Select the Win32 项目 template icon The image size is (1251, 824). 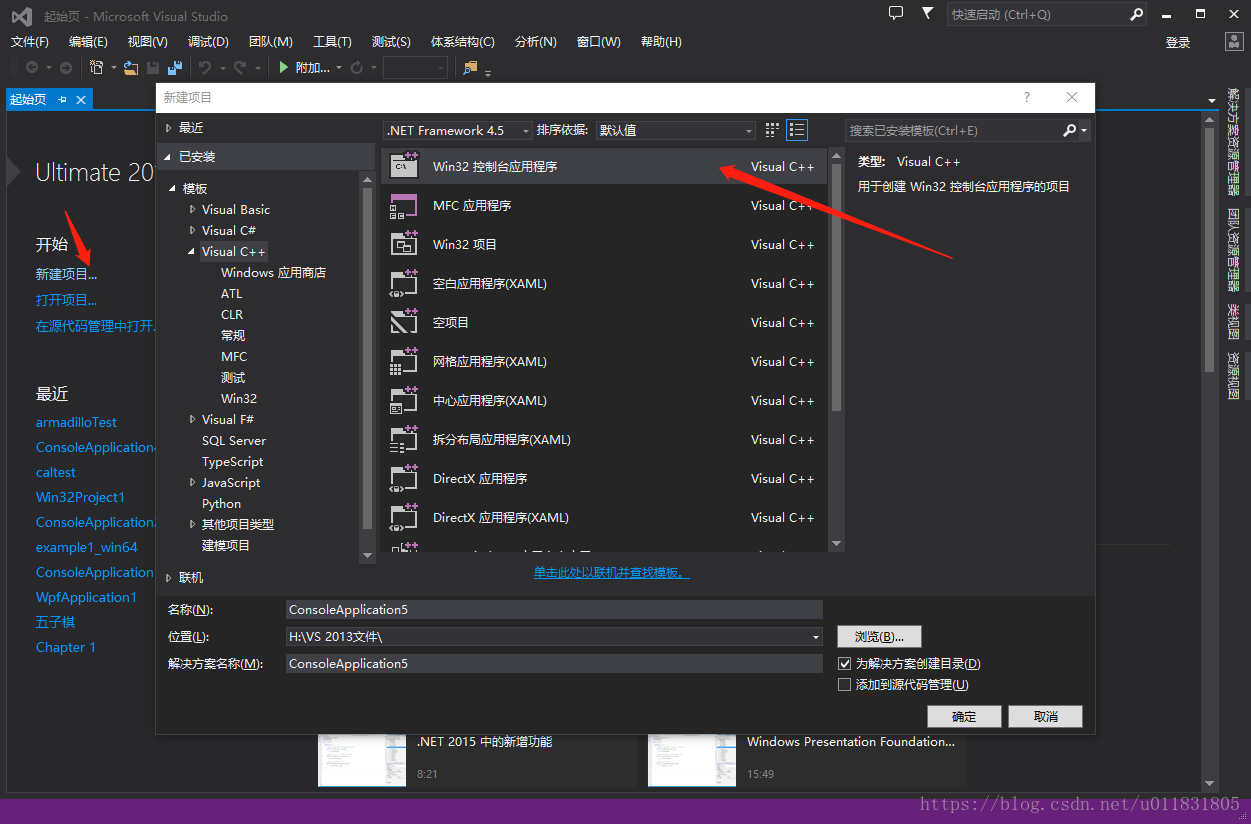[x=403, y=245]
